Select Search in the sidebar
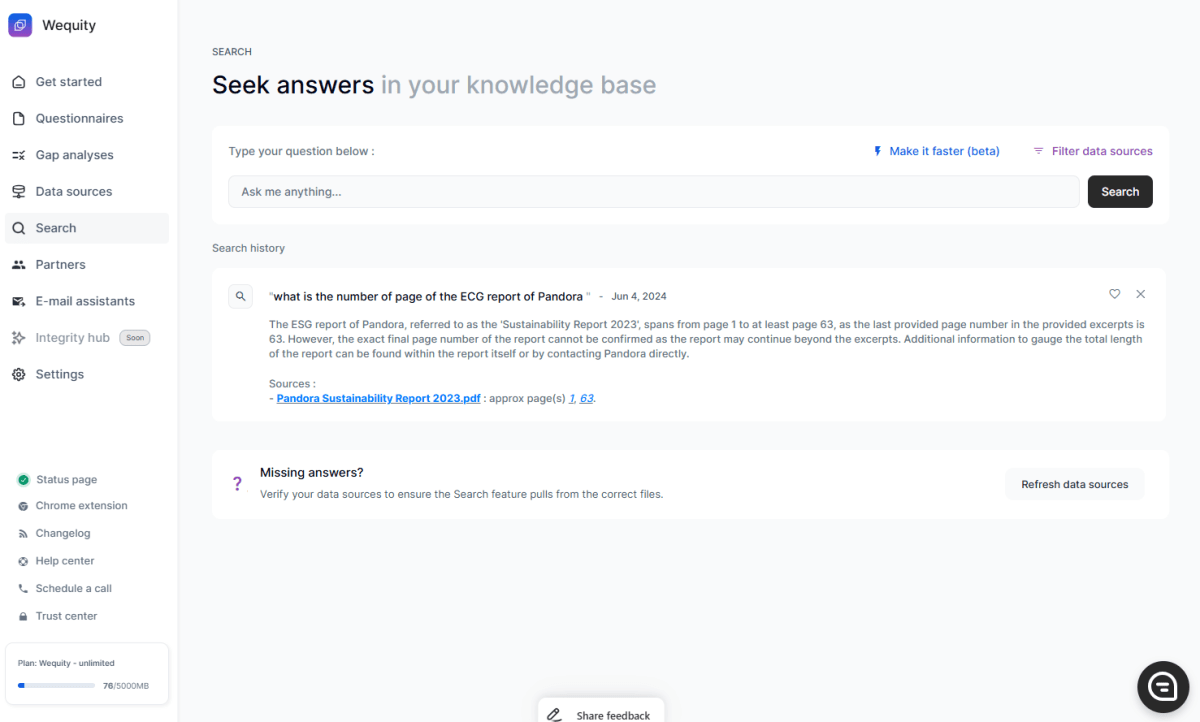Image resolution: width=1200 pixels, height=722 pixels. (87, 228)
